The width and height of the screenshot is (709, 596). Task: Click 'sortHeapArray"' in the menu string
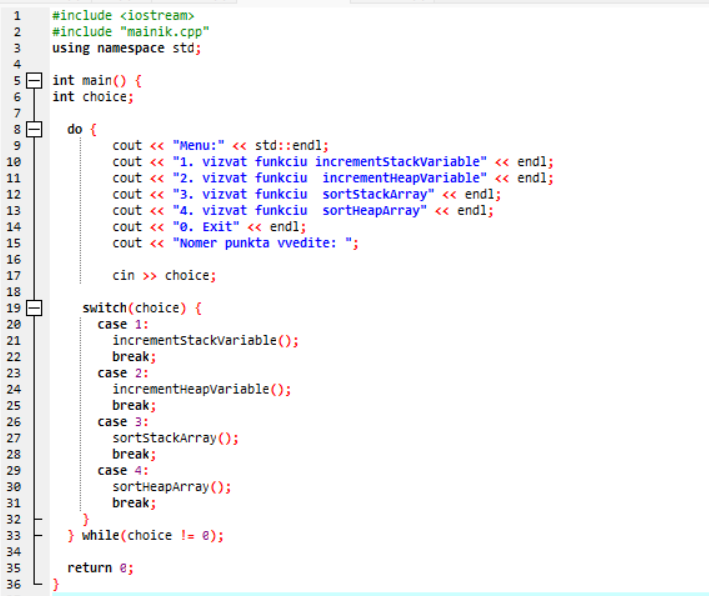374,211
